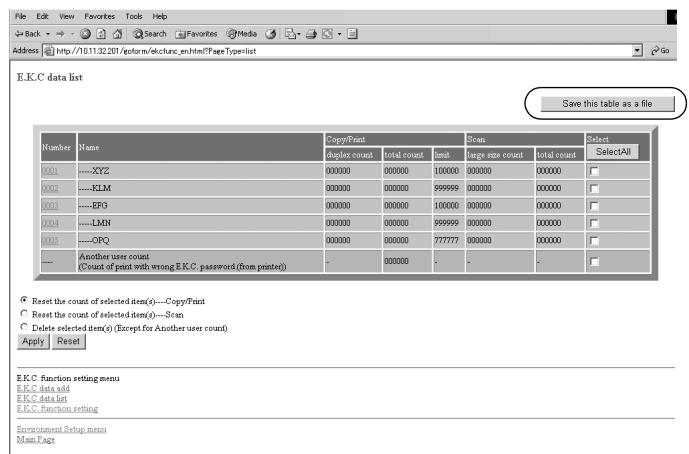Click Save this table as a file
Viewport: 689px width, 454px height.
pos(607,104)
